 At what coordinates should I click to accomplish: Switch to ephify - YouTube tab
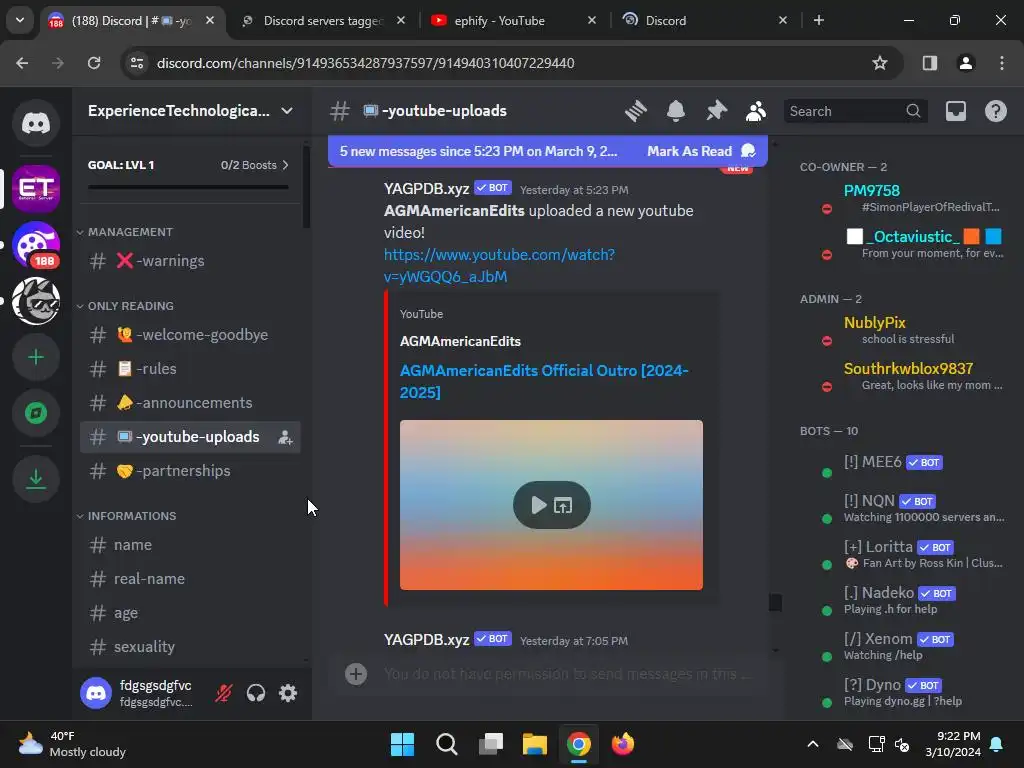514,21
